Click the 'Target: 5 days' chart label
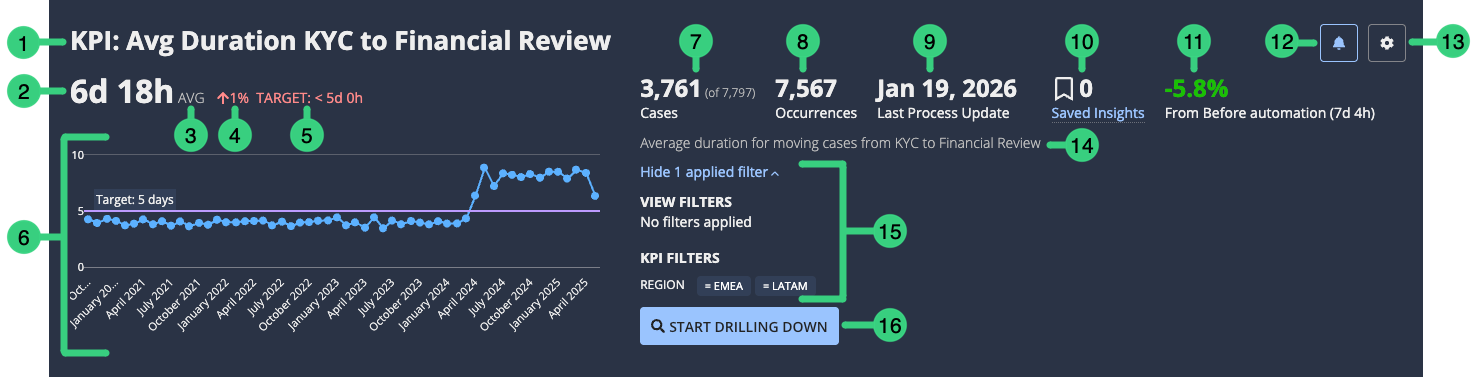 [x=135, y=199]
